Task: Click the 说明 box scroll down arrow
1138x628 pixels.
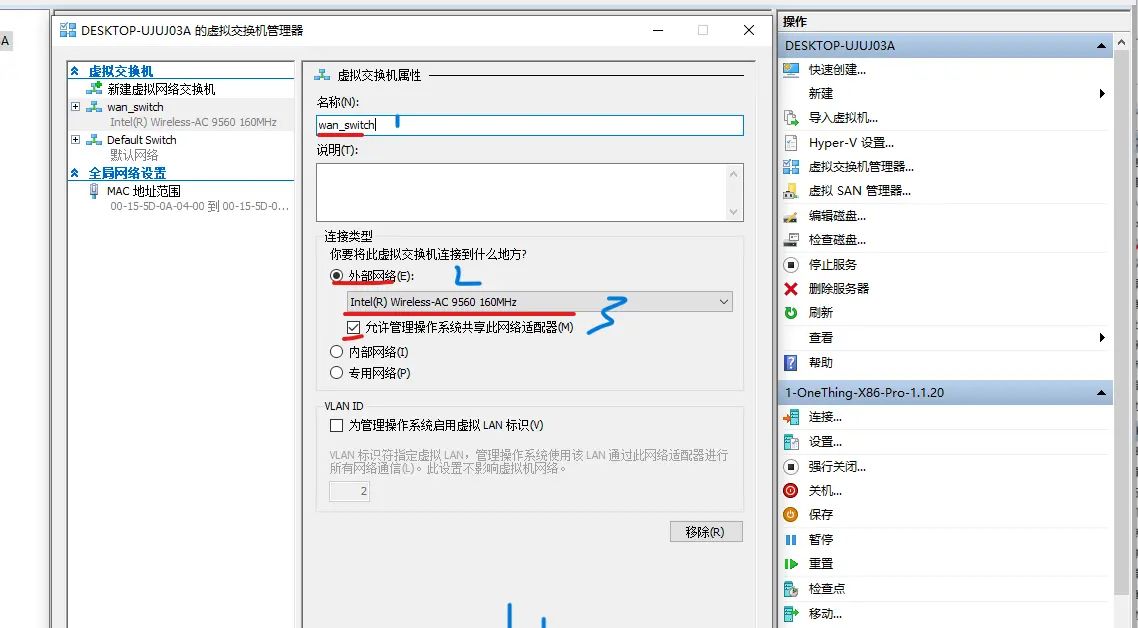Action: tap(733, 212)
